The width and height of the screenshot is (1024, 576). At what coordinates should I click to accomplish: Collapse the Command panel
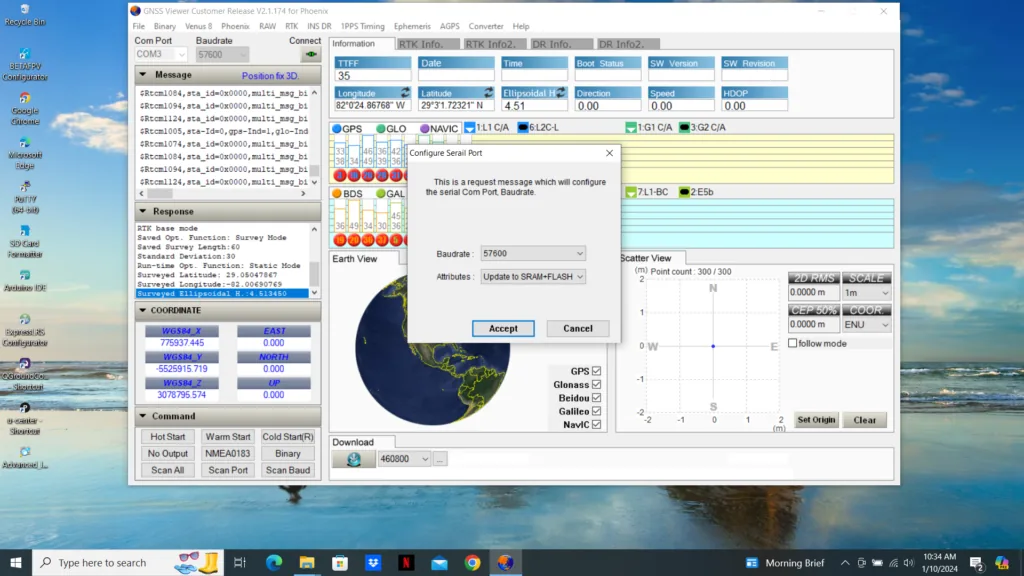[x=143, y=416]
